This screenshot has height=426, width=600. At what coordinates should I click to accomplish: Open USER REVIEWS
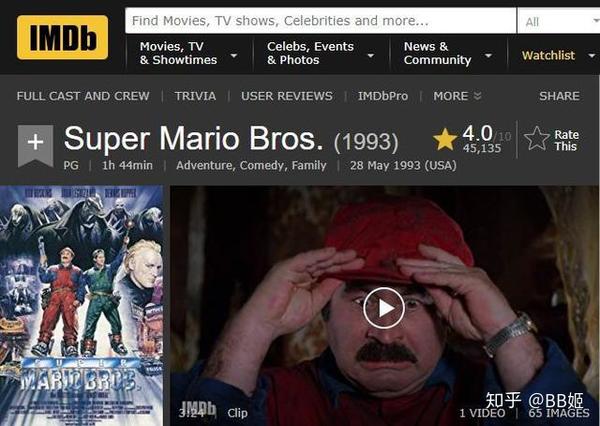[x=287, y=96]
